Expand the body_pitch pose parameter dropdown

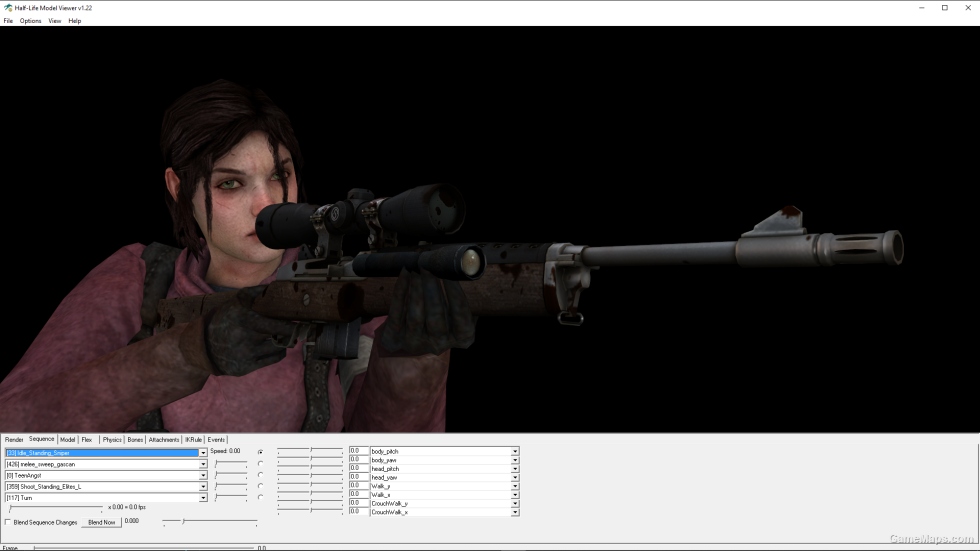pyautogui.click(x=515, y=451)
